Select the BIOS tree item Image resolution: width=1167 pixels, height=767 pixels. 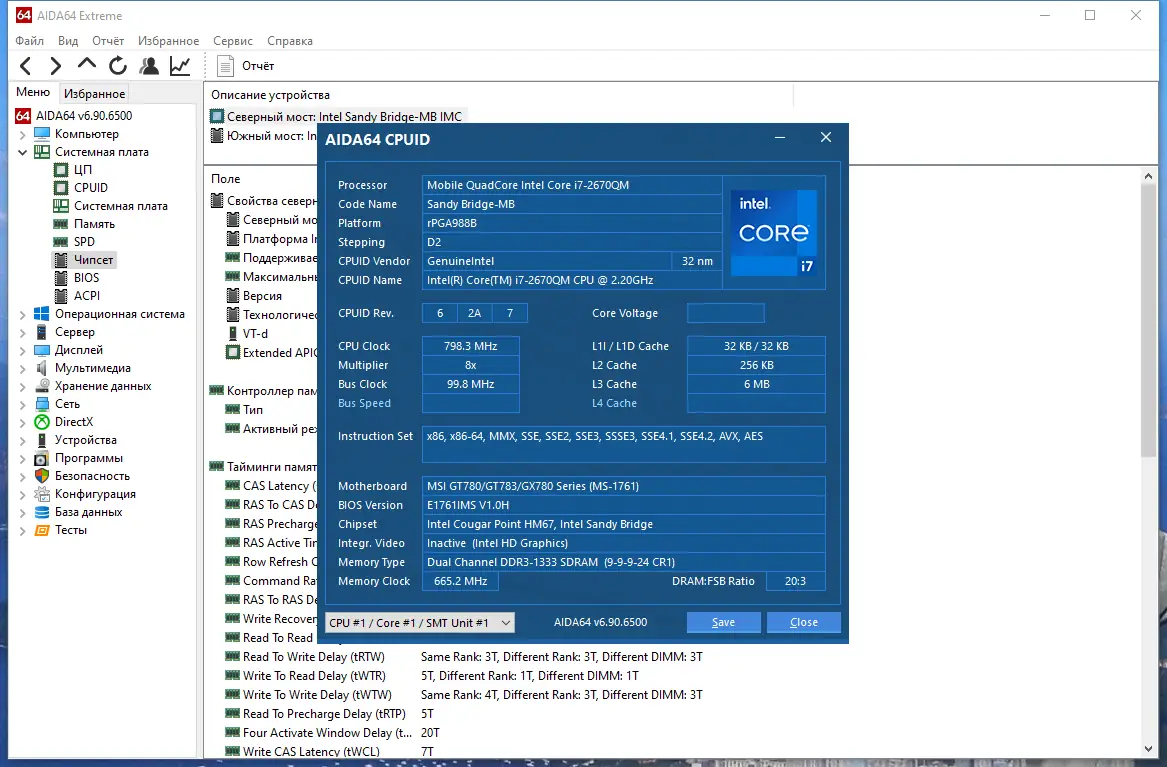point(86,278)
